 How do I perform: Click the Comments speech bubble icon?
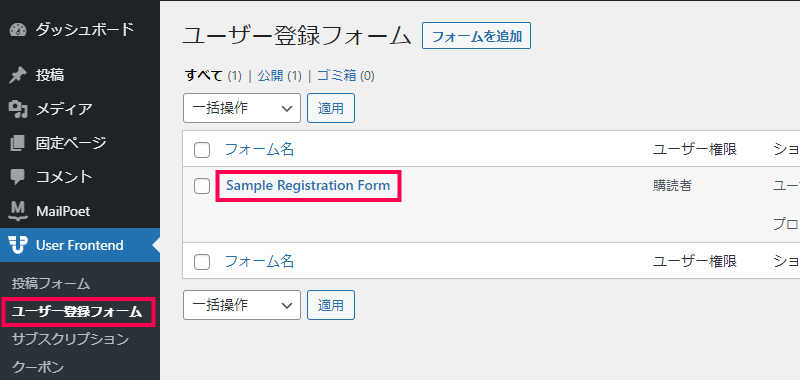pos(18,177)
